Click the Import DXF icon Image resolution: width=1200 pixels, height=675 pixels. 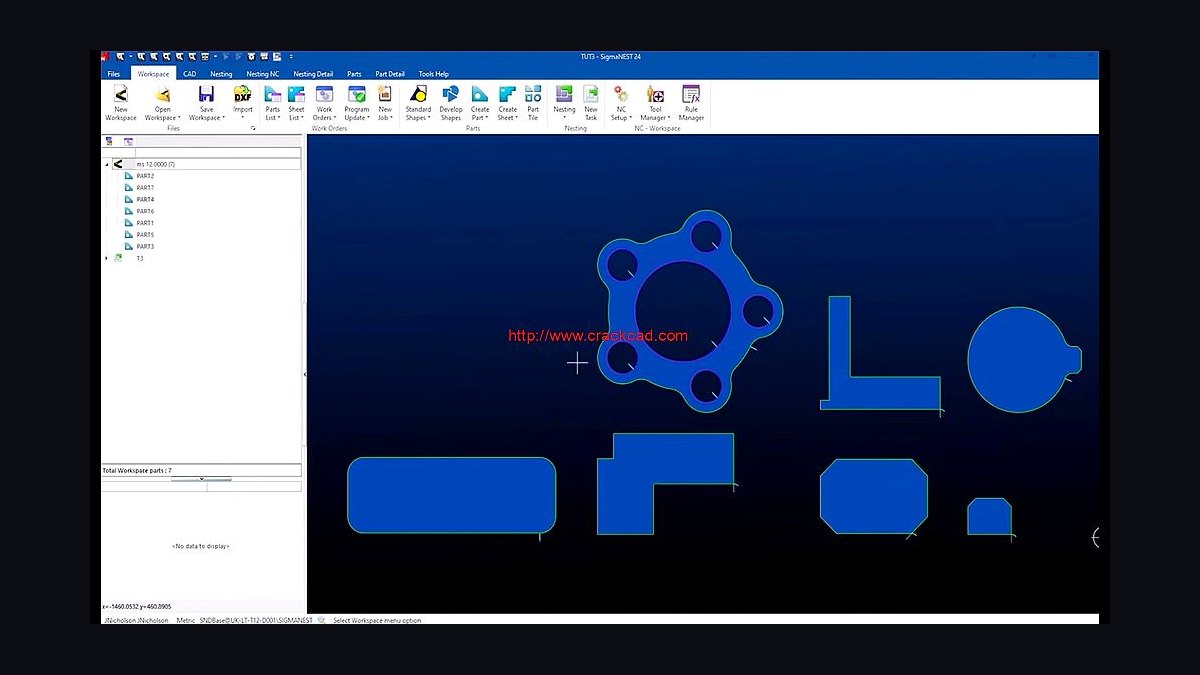[243, 94]
